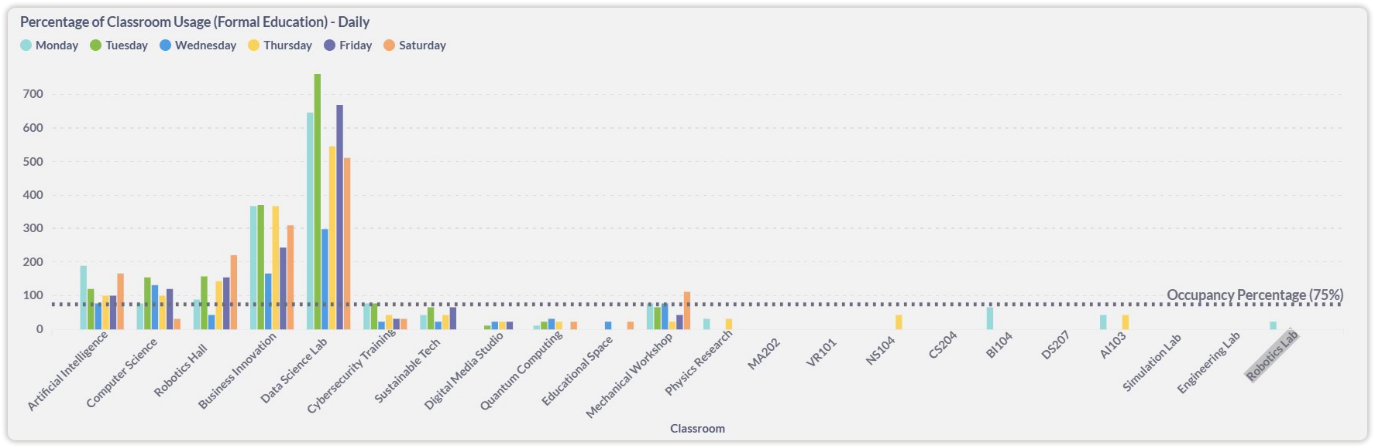Image resolution: width=1375 pixels, height=448 pixels.
Task: Click the yellow Thursday bar for NS104
Action: [898, 322]
